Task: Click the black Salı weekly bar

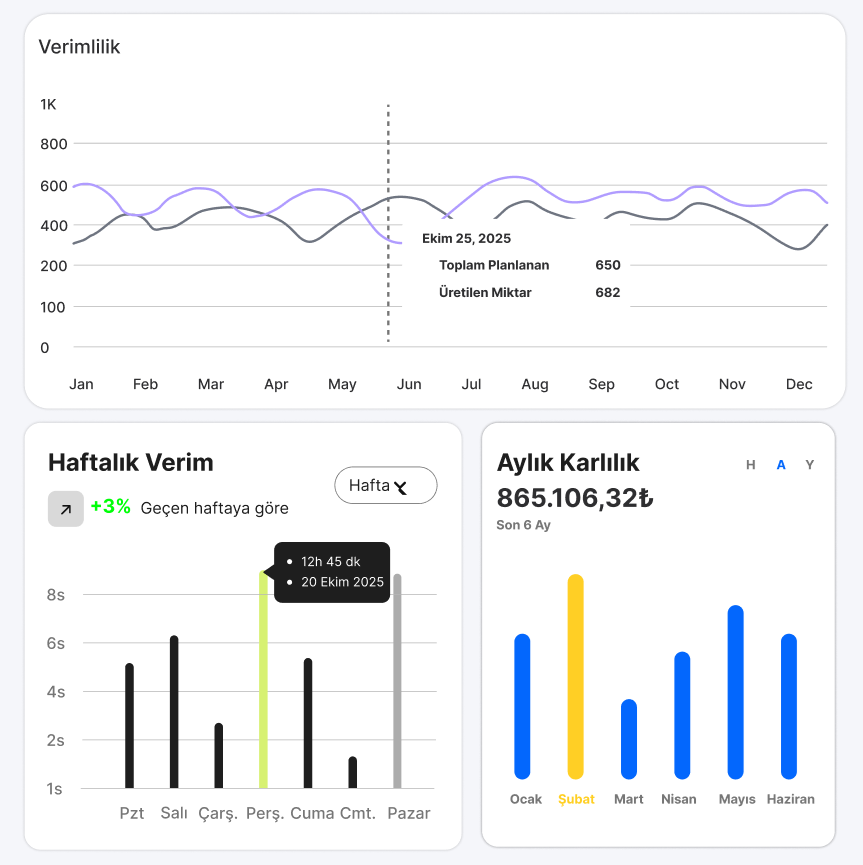Action: coord(174,711)
